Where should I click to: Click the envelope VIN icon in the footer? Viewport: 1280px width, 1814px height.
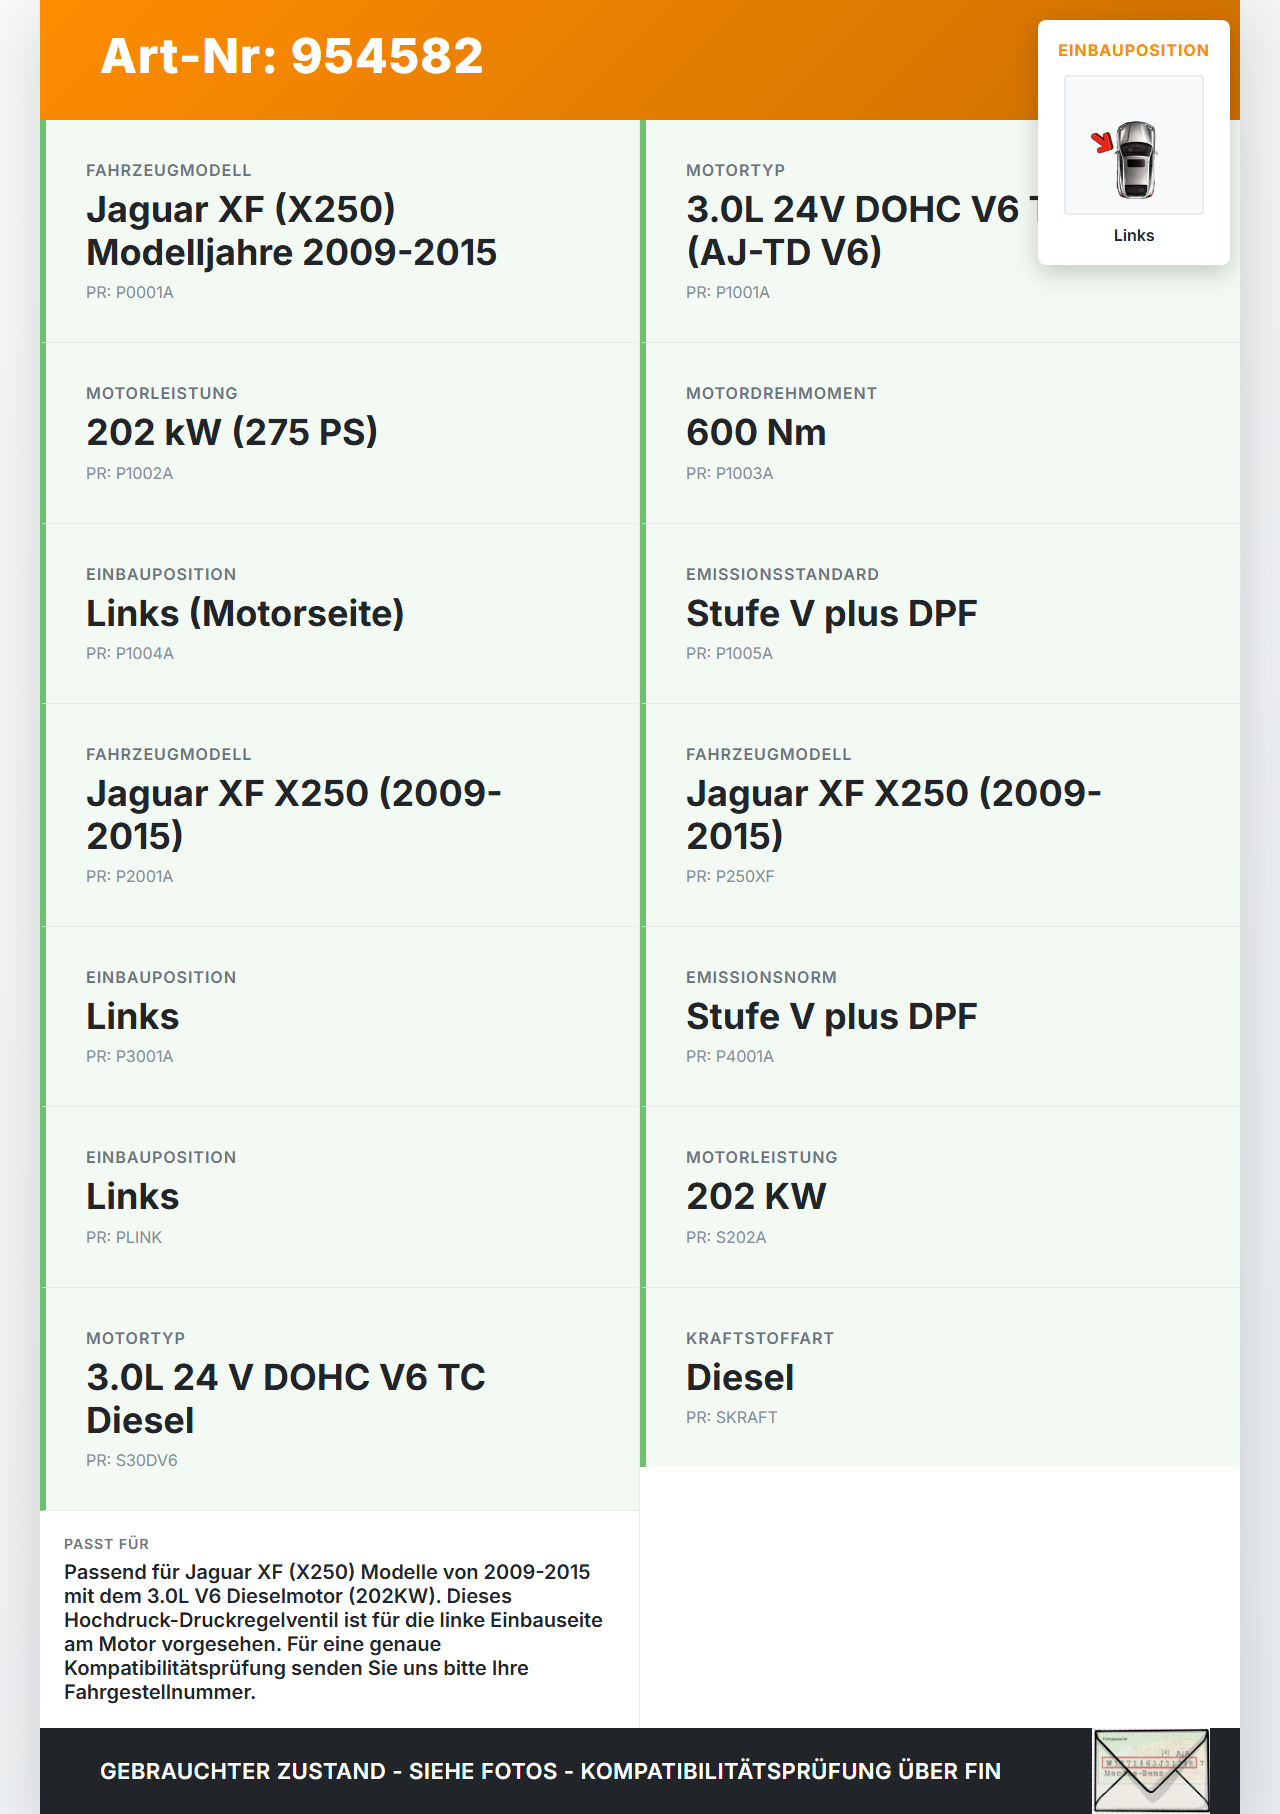tap(1151, 1770)
